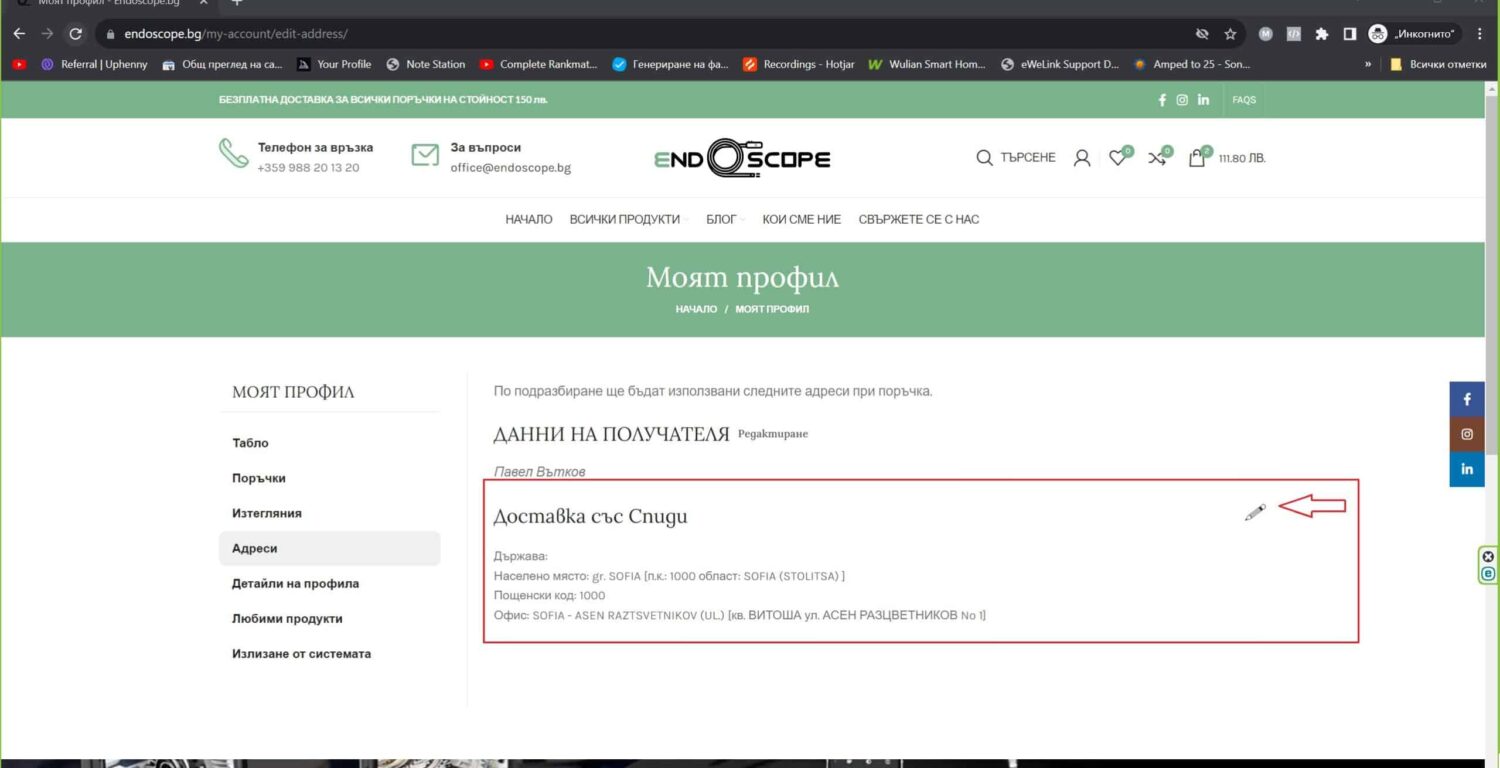Click the envelope email icon
Viewport: 1500px width, 768px height.
[425, 155]
